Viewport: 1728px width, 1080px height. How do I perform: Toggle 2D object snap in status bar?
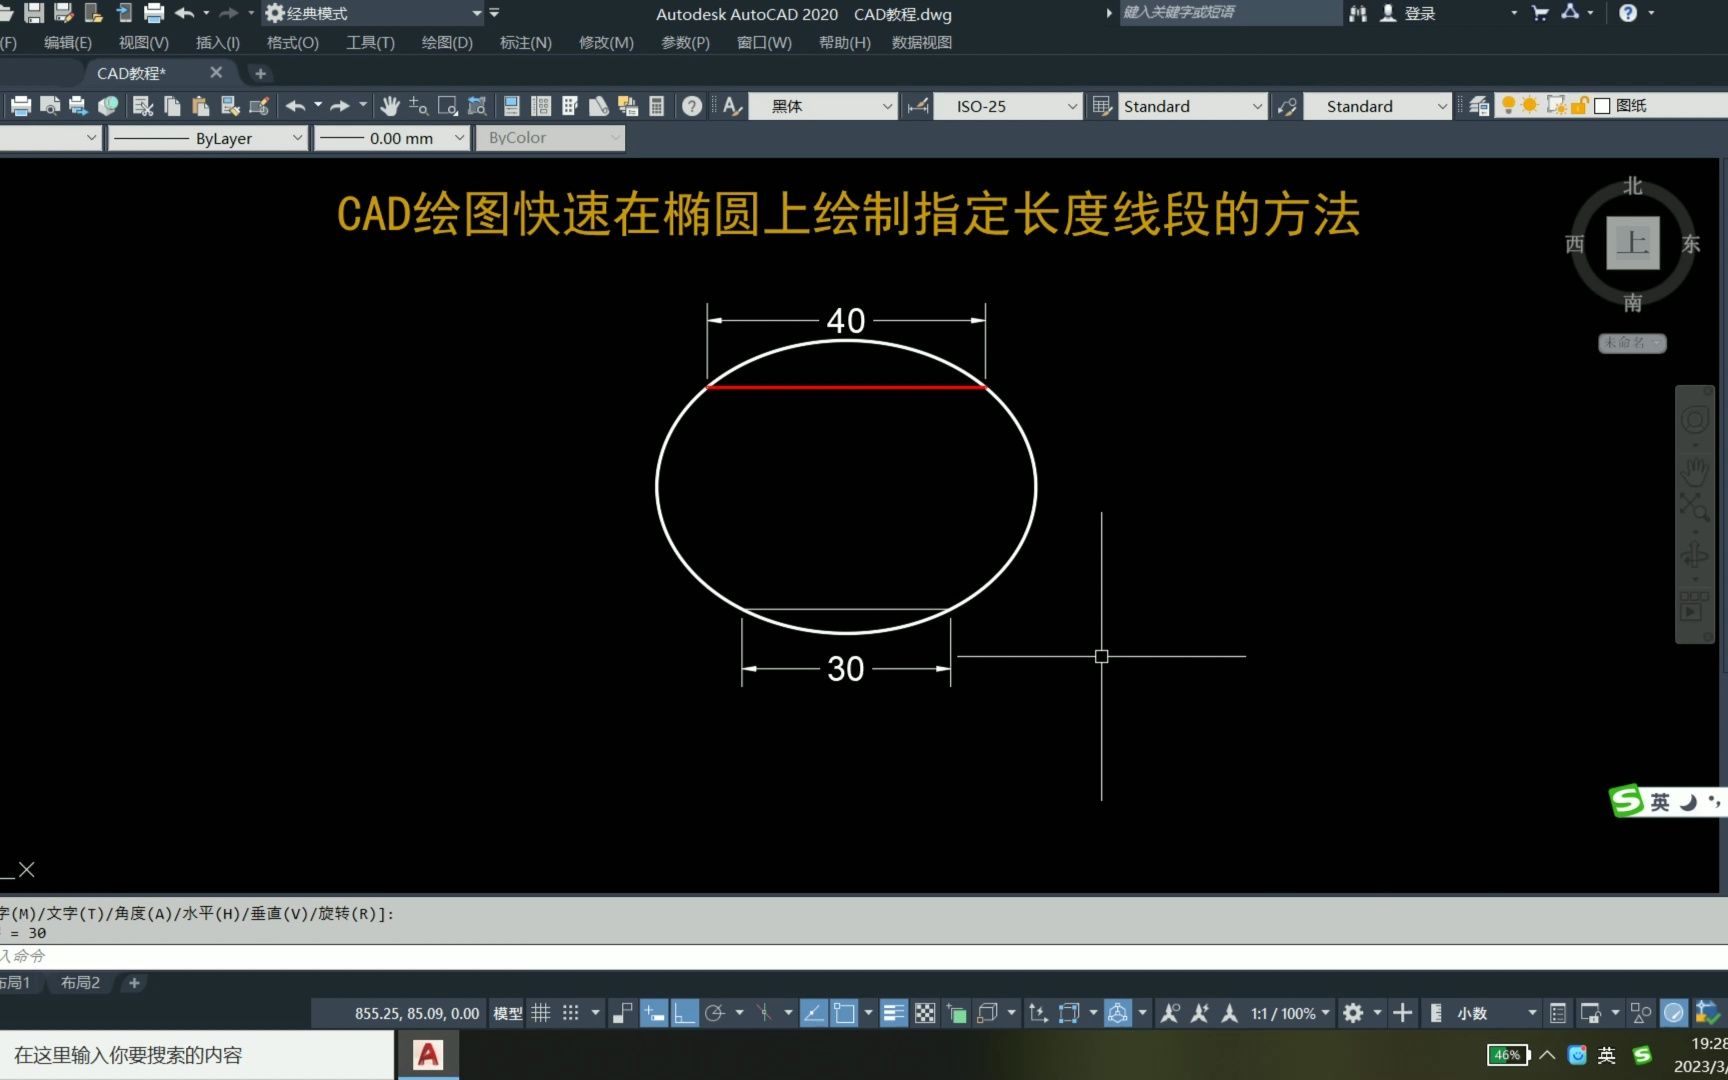coord(845,1013)
